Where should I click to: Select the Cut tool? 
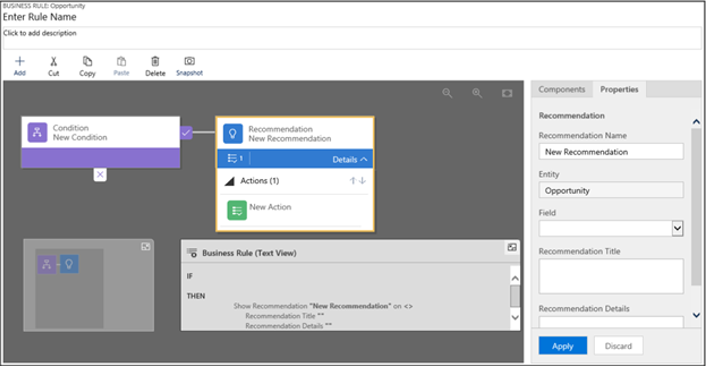pyautogui.click(x=54, y=66)
